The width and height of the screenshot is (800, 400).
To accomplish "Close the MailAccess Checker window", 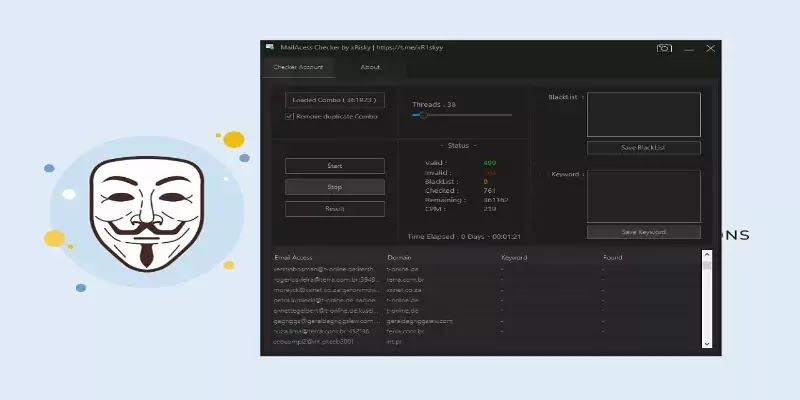I will click(x=710, y=48).
